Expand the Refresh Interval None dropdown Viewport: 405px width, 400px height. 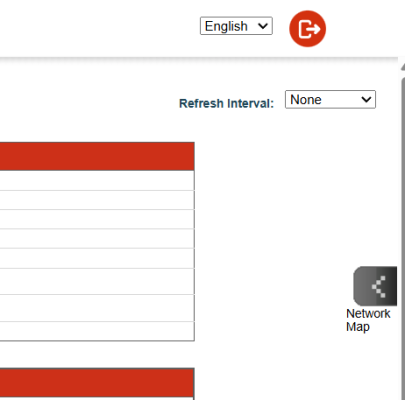tap(330, 99)
